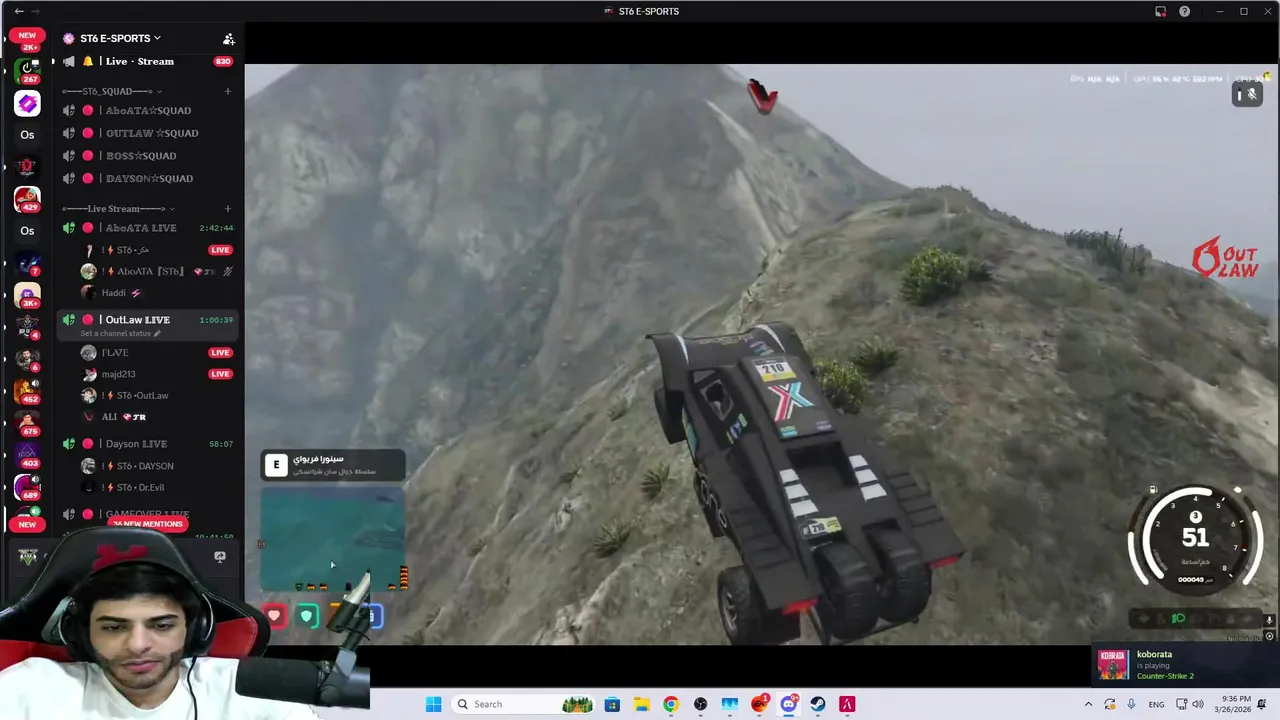Add a channel to Live Stream category
1280x720 pixels.
coord(227,209)
